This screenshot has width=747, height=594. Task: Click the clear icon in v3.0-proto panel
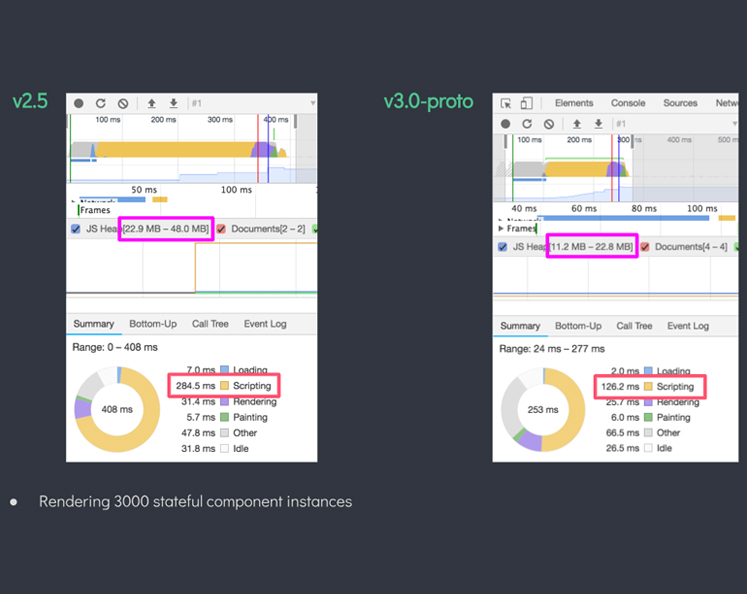[x=549, y=124]
